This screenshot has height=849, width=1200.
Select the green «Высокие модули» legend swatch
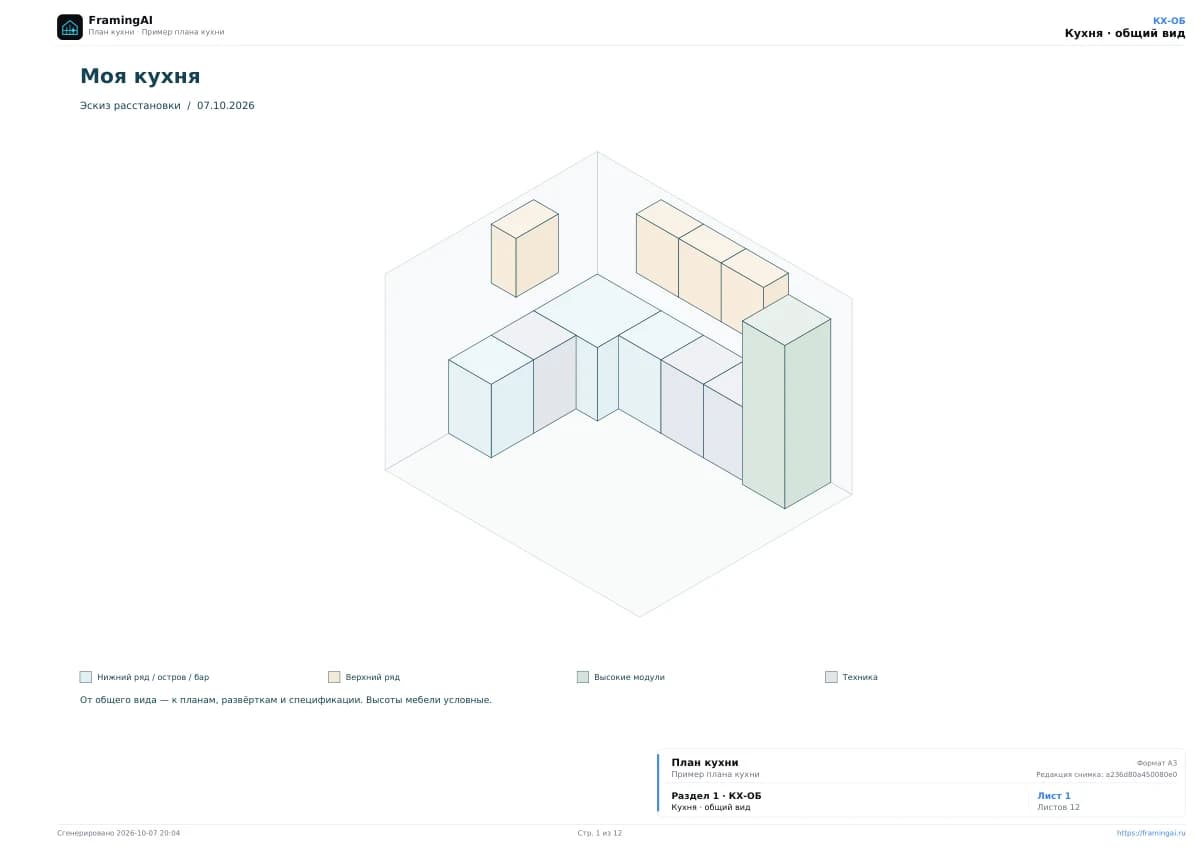[x=583, y=677]
